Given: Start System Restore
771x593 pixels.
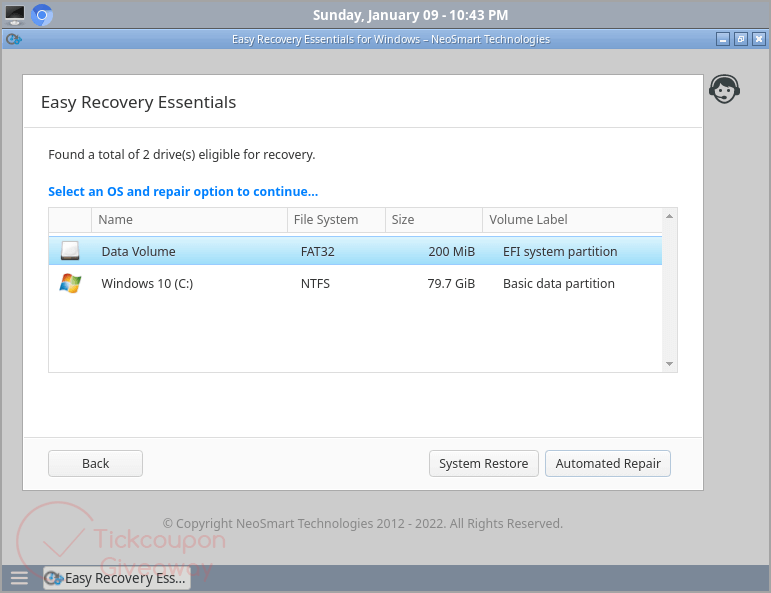Looking at the screenshot, I should [x=483, y=463].
